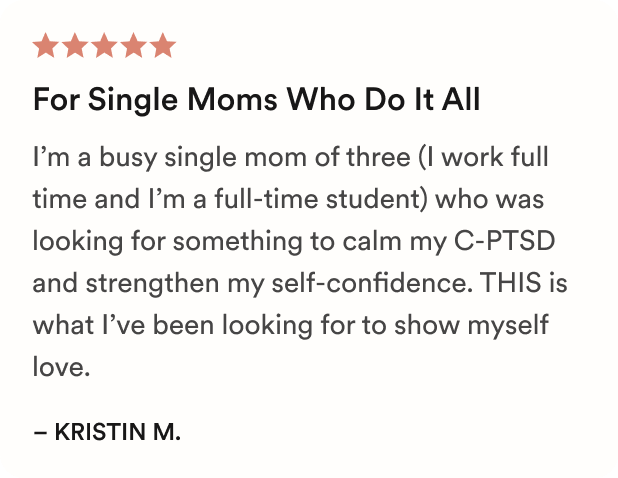Tap the fourth rating star
This screenshot has height=478, width=618.
(x=134, y=46)
